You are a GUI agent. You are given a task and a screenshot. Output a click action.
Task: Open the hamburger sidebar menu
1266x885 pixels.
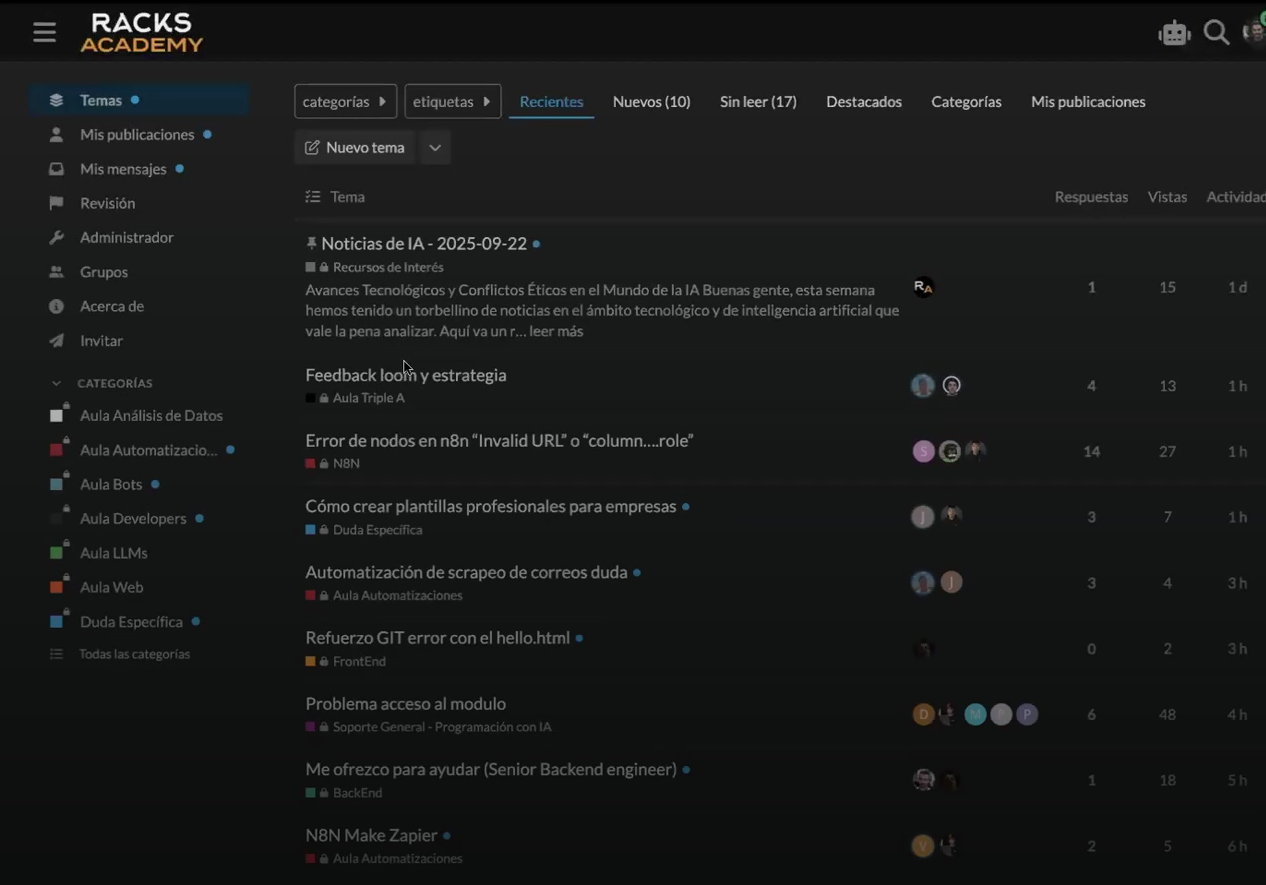(x=44, y=32)
